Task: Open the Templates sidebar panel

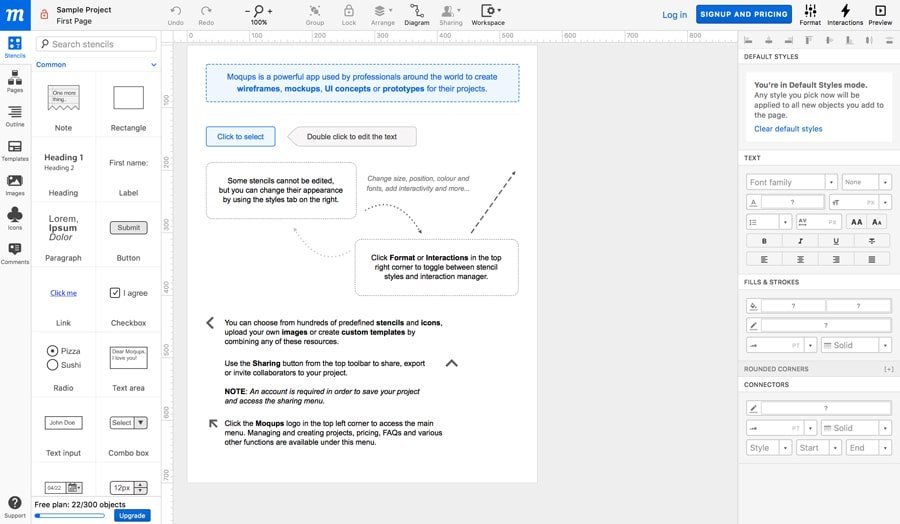Action: tap(15, 150)
